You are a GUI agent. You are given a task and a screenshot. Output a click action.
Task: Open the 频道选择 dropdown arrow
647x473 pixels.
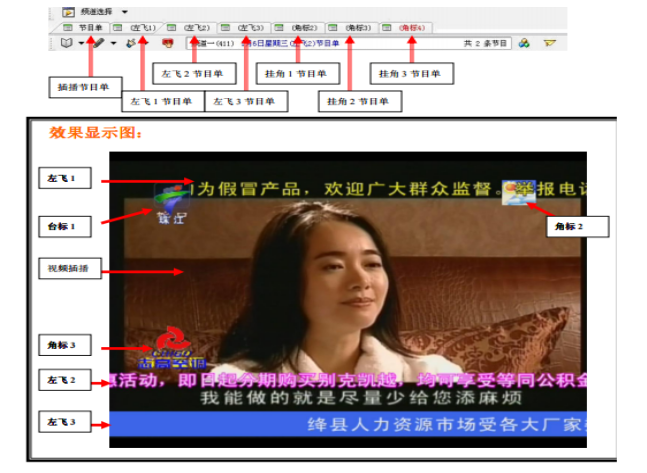click(x=123, y=11)
